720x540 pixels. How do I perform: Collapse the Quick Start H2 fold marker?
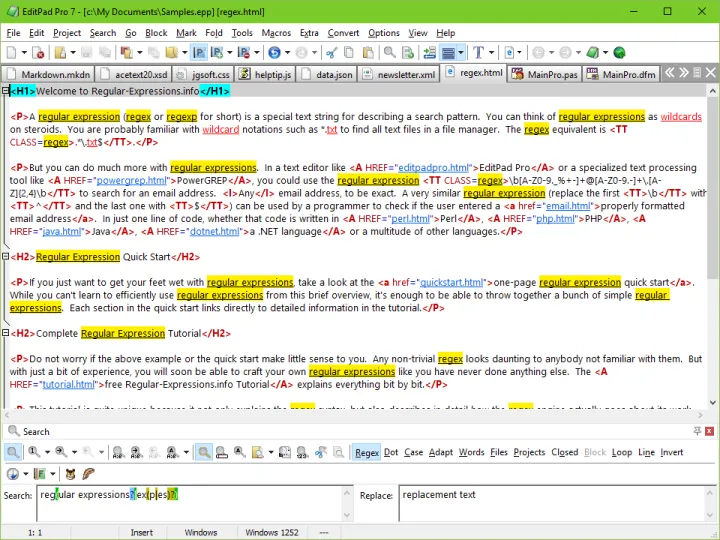coord(5,257)
